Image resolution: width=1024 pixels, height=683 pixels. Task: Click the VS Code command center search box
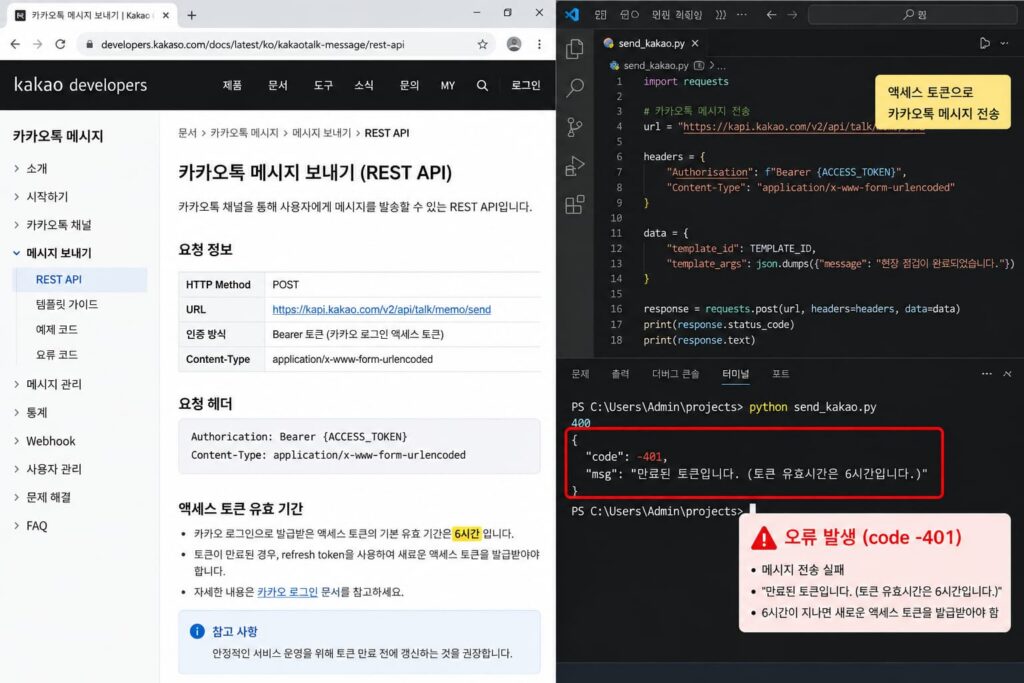[913, 14]
